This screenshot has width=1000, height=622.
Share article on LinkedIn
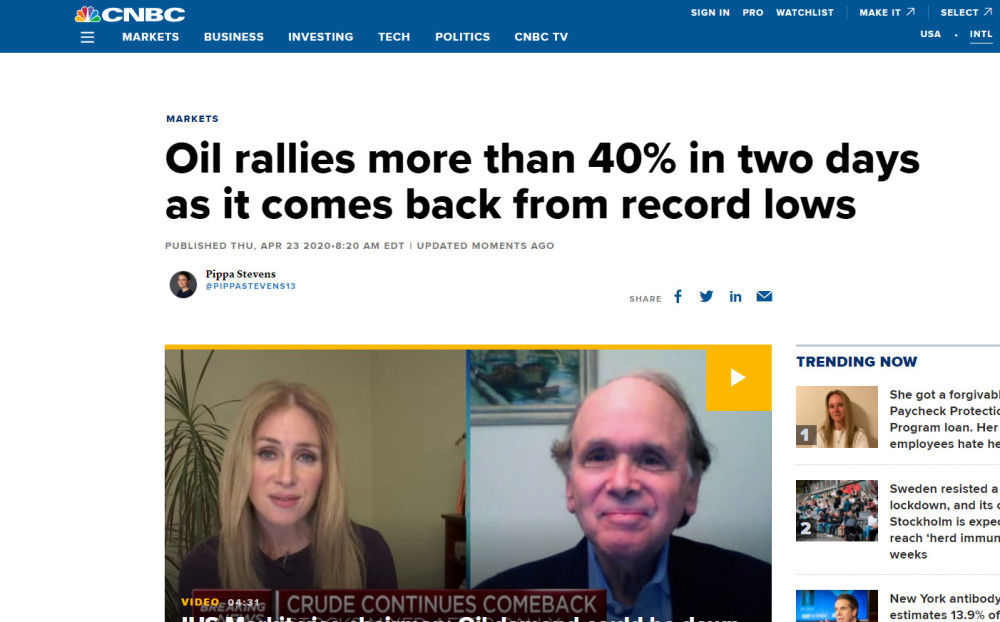735,297
